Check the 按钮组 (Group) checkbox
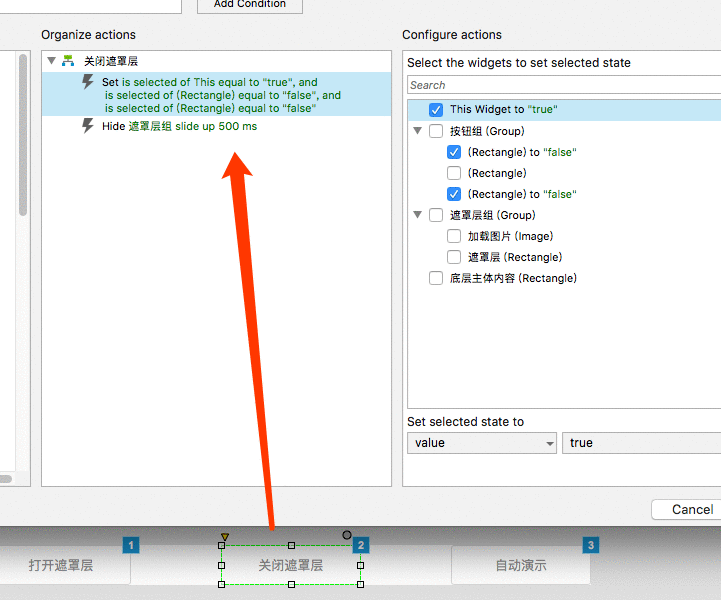The width and height of the screenshot is (721, 600). click(435, 131)
